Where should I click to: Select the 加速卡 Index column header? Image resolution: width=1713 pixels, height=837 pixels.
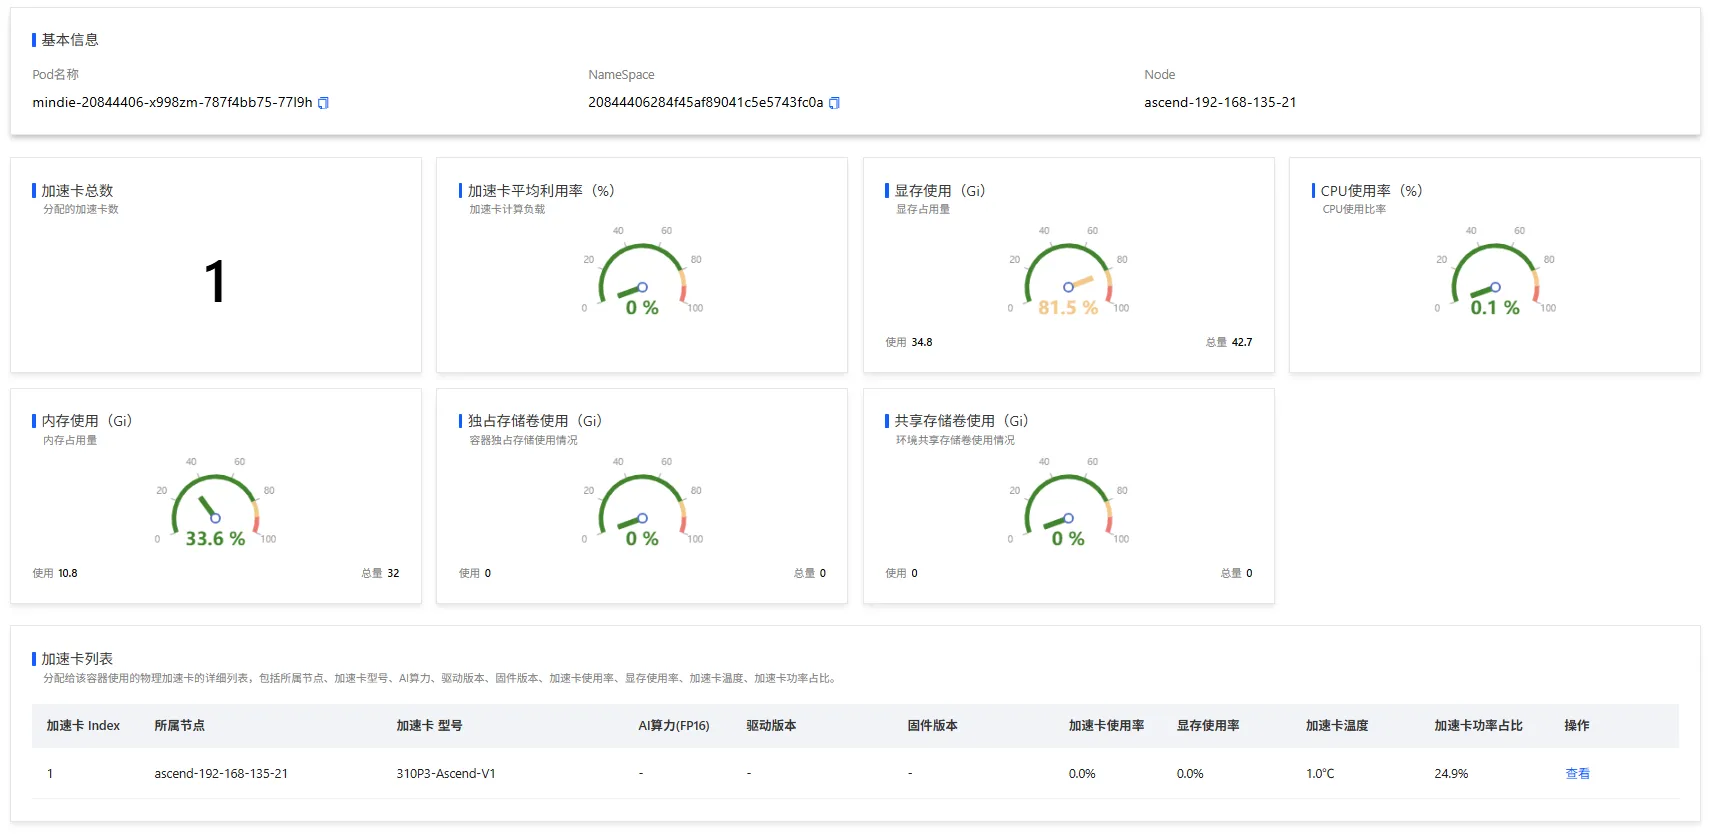(x=83, y=726)
